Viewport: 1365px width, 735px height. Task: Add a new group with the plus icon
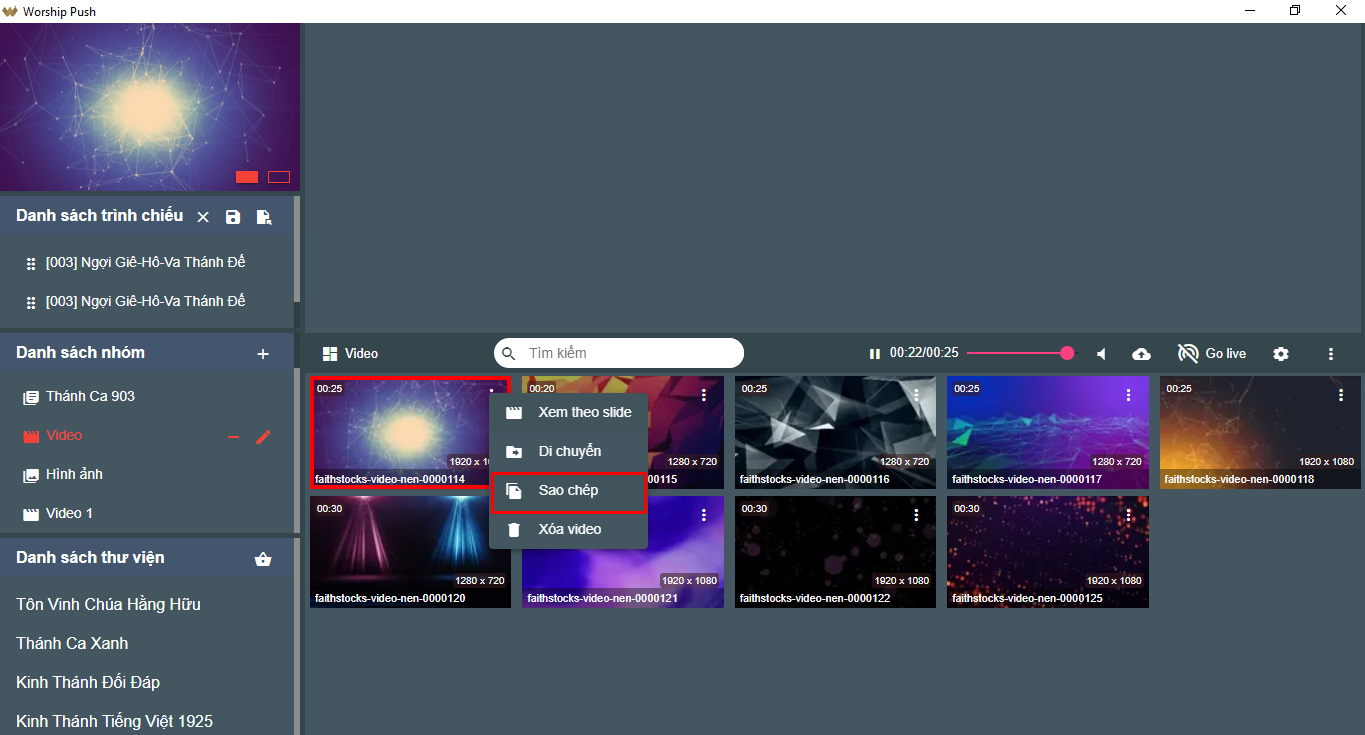coord(263,354)
